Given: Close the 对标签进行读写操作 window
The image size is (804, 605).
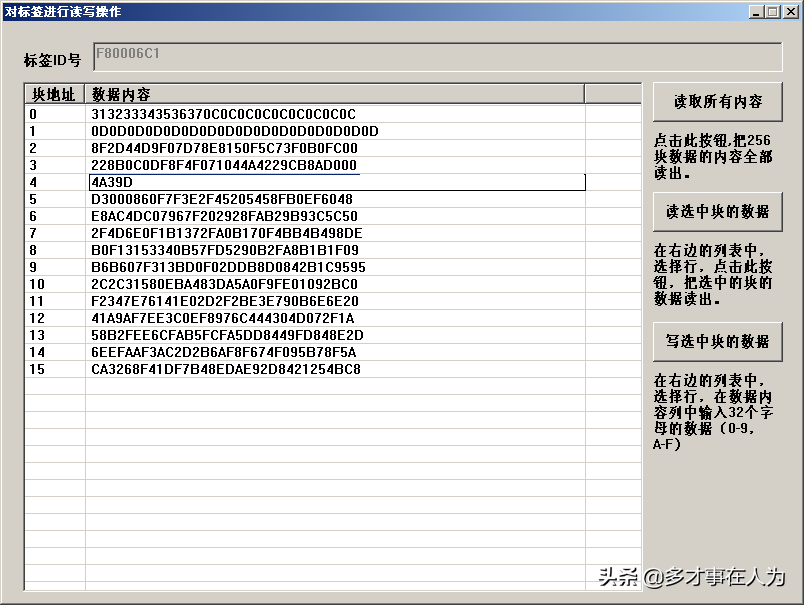Looking at the screenshot, I should [791, 11].
